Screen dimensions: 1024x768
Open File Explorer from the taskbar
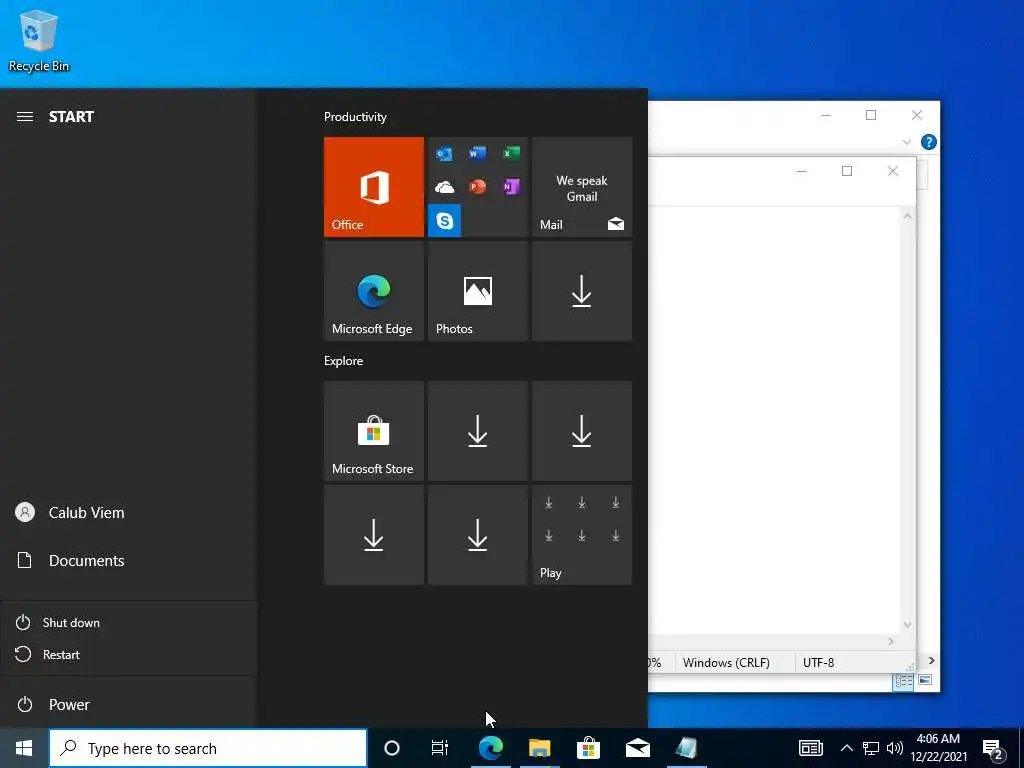tap(539, 748)
